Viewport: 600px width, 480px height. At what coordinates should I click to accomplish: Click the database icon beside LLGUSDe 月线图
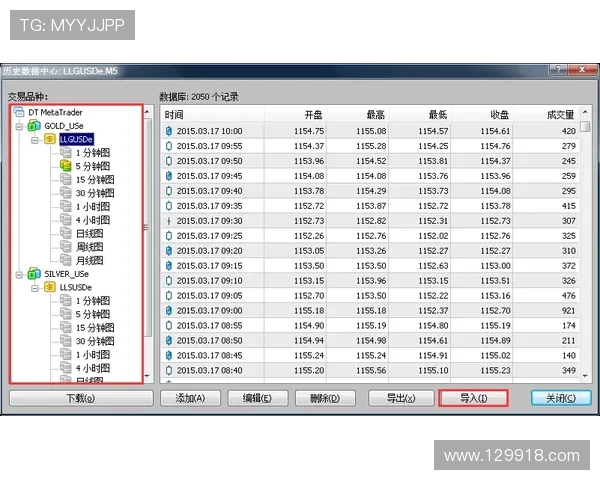point(65,260)
